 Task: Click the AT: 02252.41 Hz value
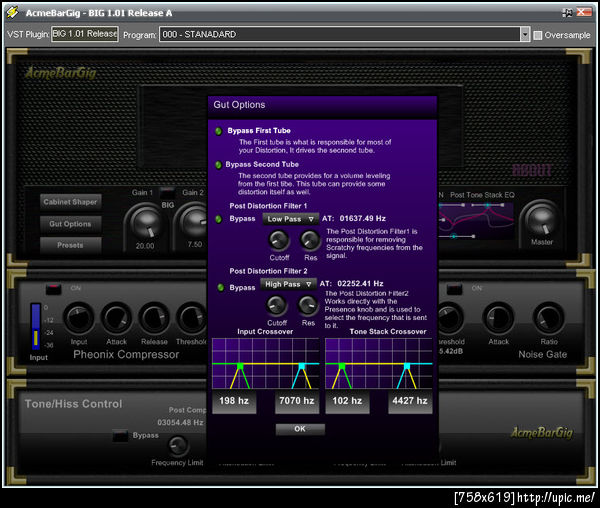click(352, 283)
